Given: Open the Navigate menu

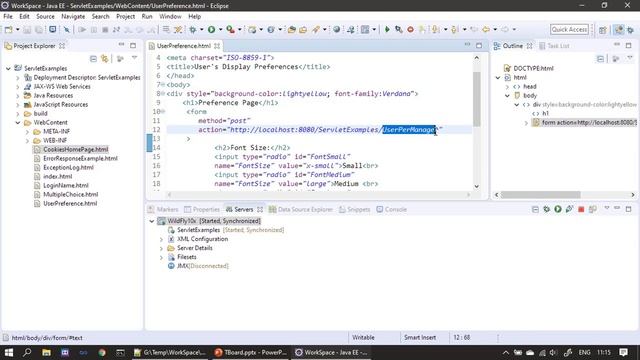Looking at the screenshot, I should tap(73, 16).
